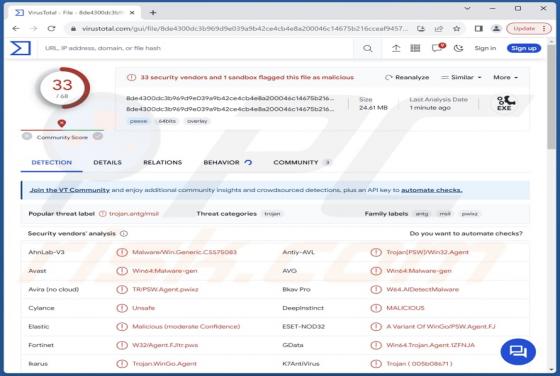Click the info icon beside Security vendors' analysis
This screenshot has width=560, height=376.
click(x=124, y=234)
